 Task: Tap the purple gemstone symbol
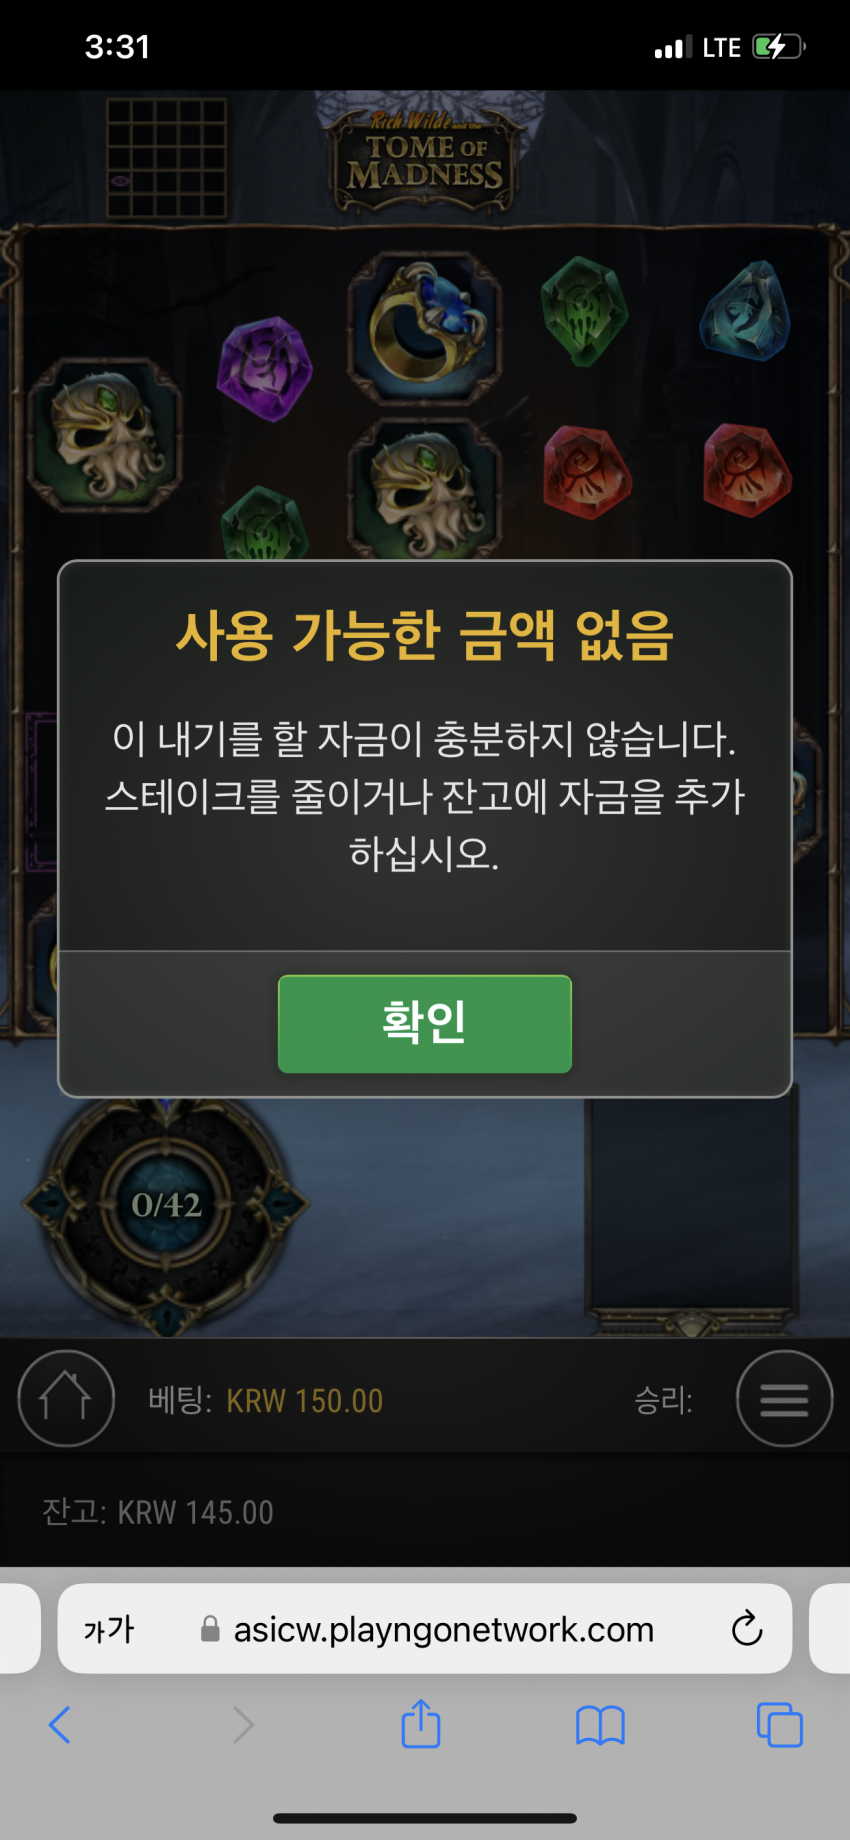tap(265, 369)
